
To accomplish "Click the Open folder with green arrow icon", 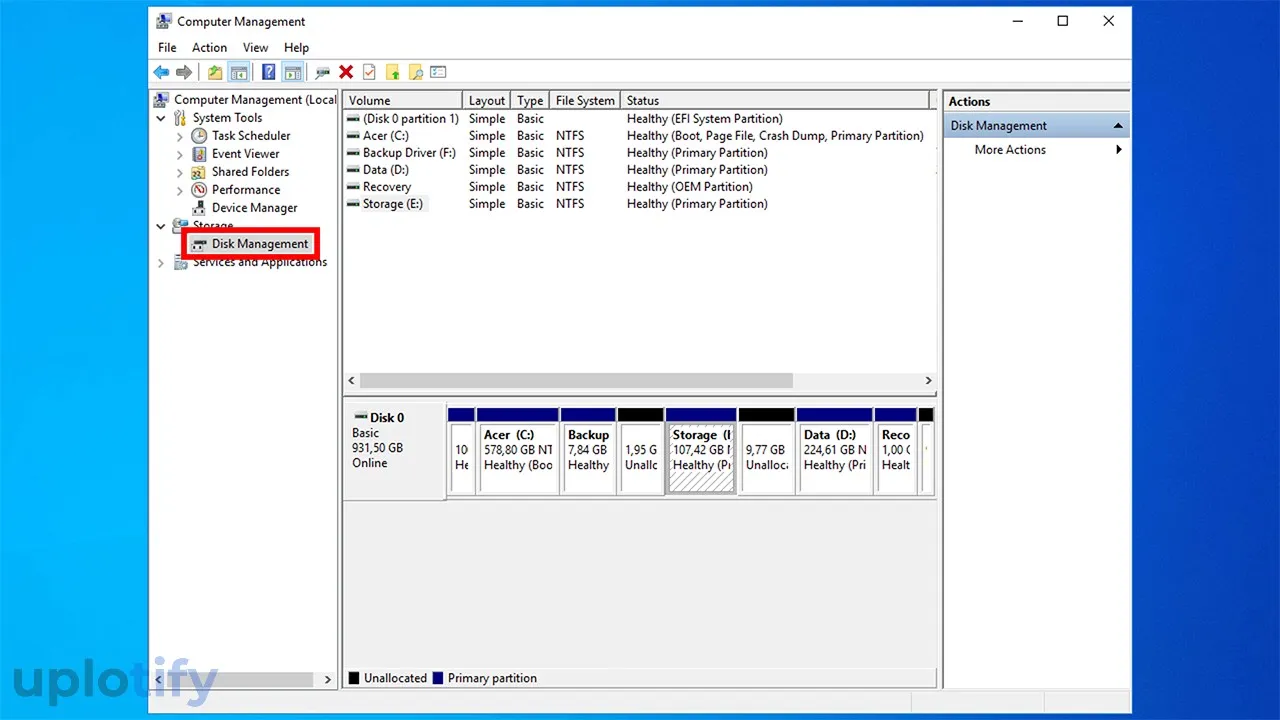I will (x=392, y=72).
